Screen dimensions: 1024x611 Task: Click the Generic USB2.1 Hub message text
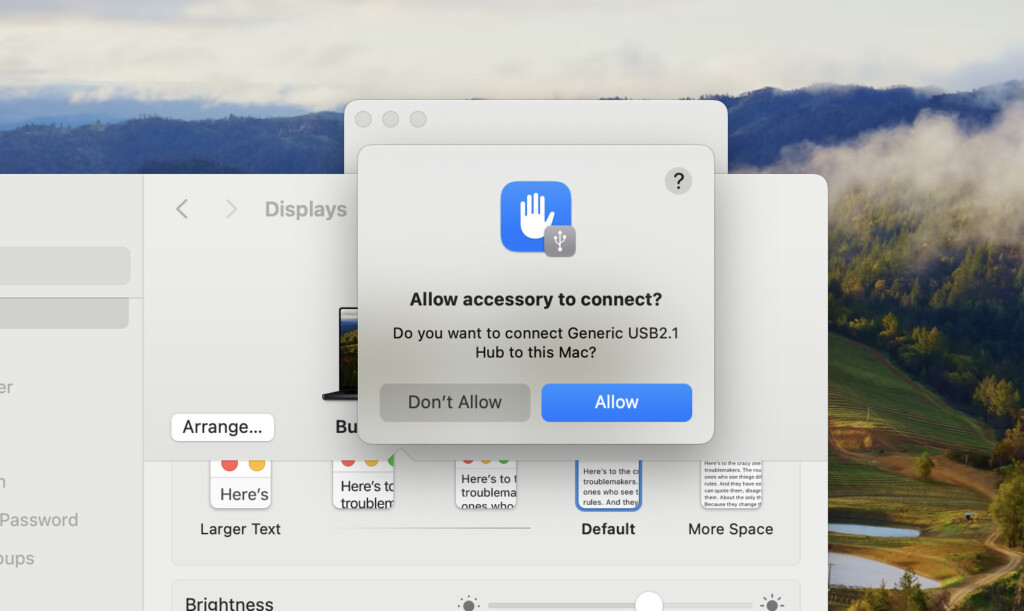point(536,343)
